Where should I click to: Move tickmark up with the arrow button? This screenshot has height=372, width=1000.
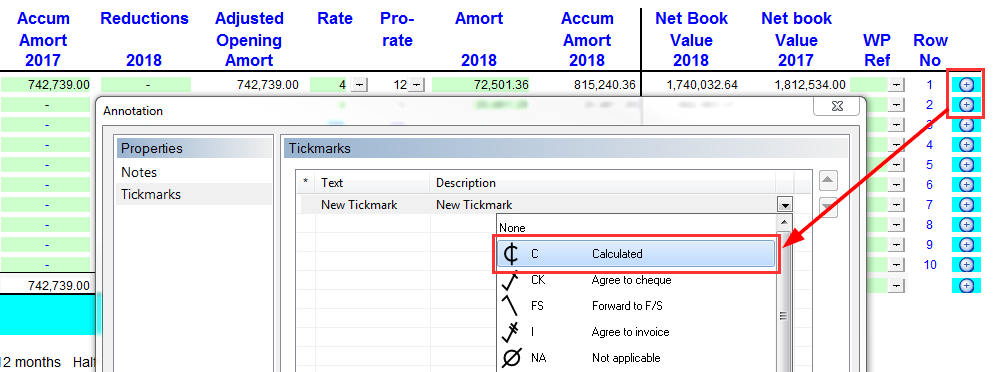pyautogui.click(x=827, y=181)
